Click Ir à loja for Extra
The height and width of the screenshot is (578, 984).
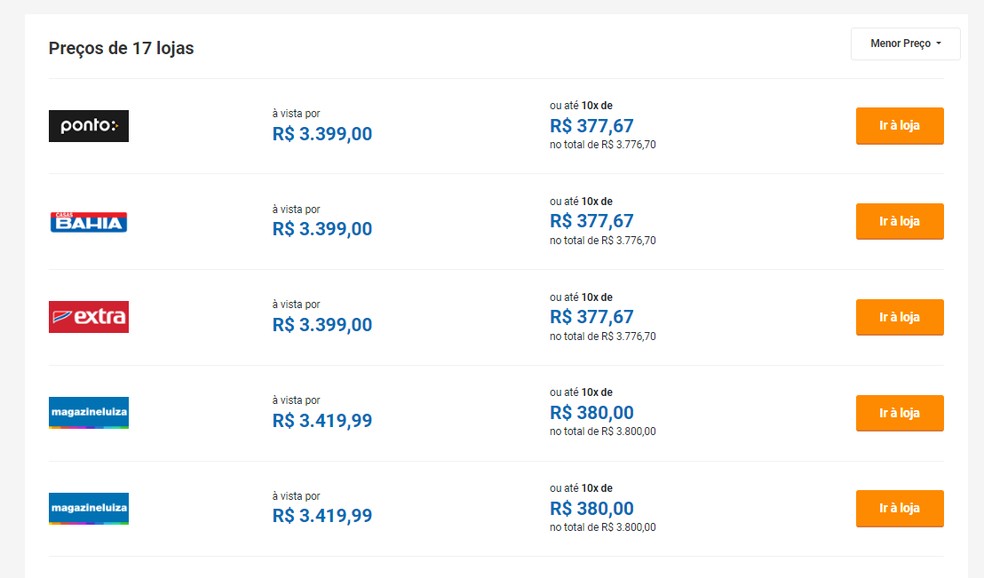pyautogui.click(x=899, y=317)
